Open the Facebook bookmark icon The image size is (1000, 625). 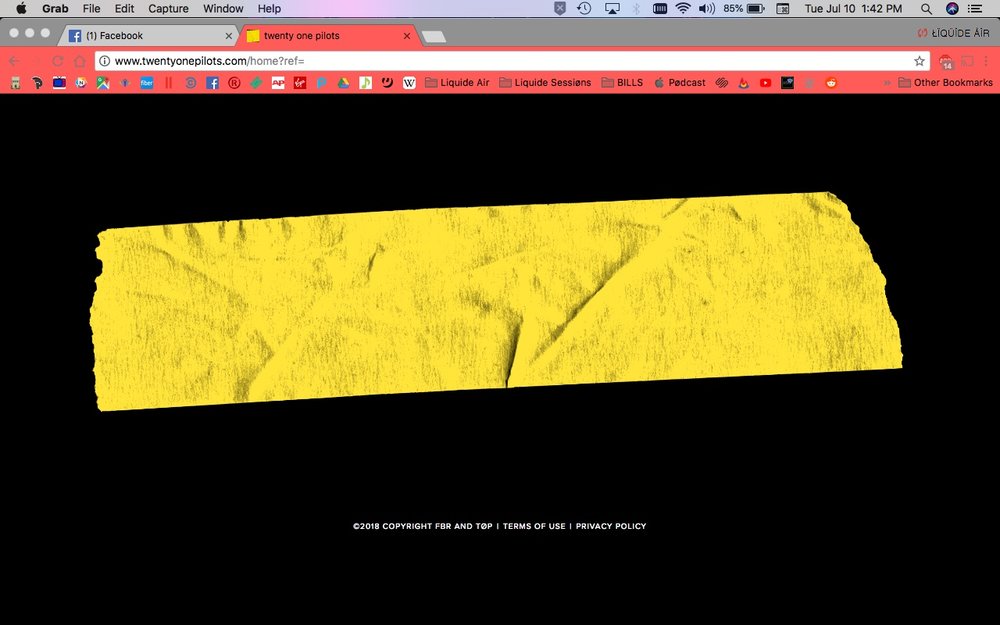[x=211, y=82]
